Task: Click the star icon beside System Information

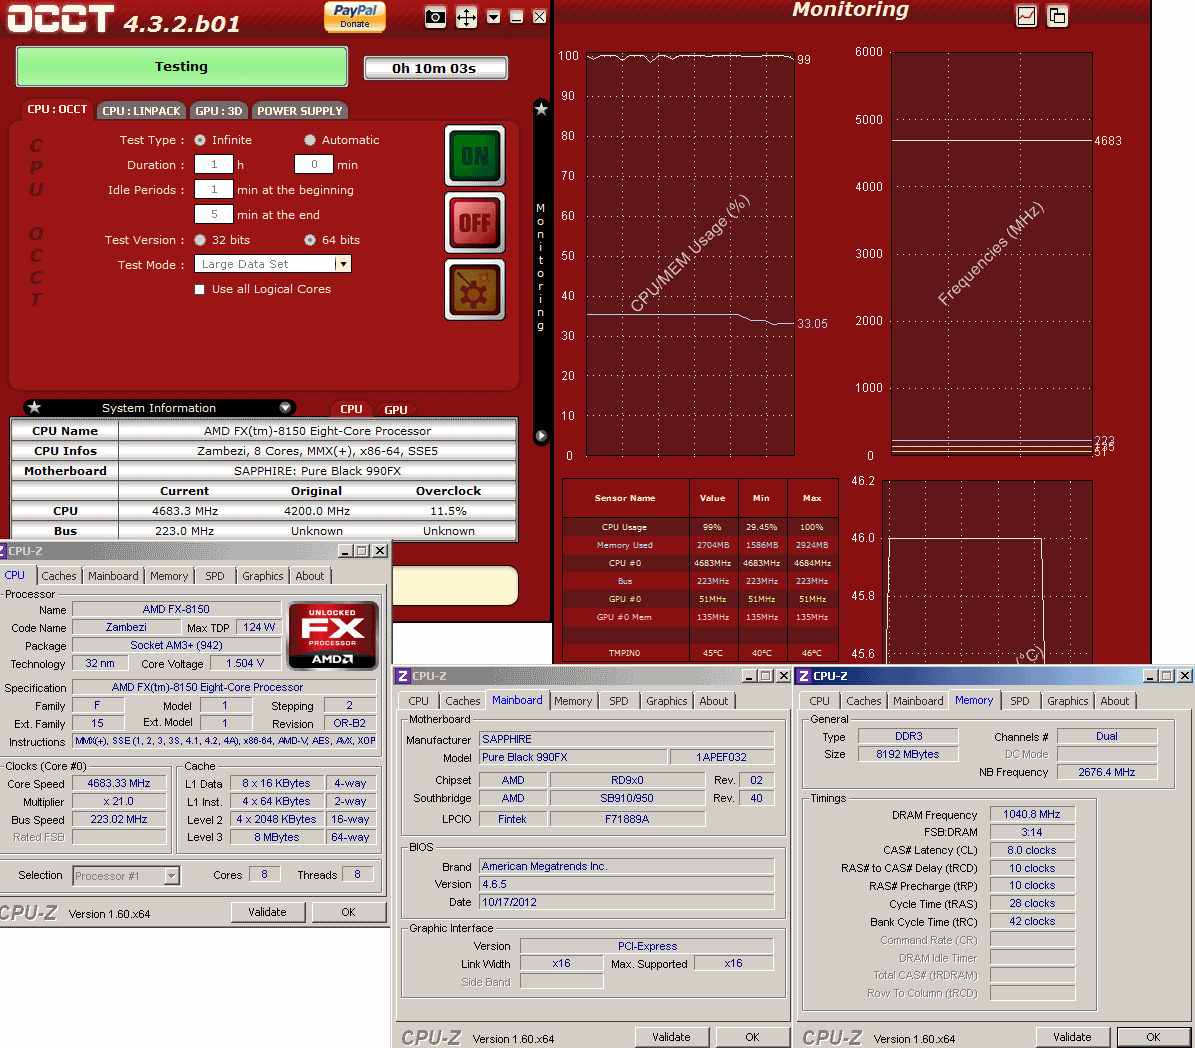Action: pyautogui.click(x=34, y=407)
